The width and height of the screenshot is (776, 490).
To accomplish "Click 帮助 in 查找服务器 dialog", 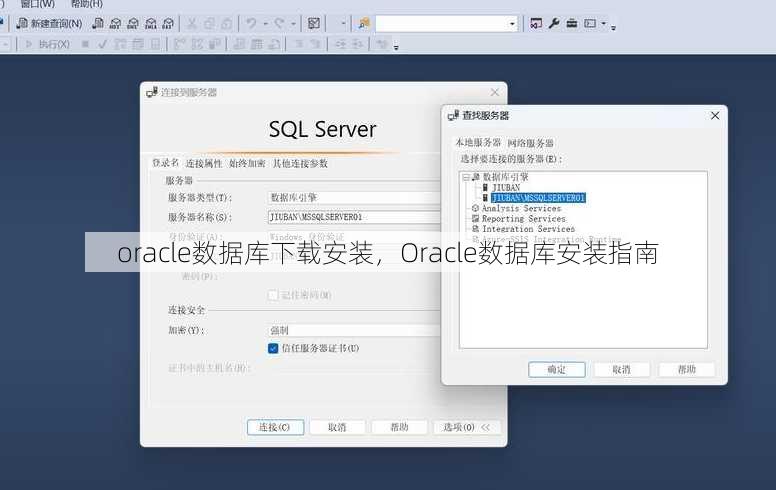I will click(686, 369).
